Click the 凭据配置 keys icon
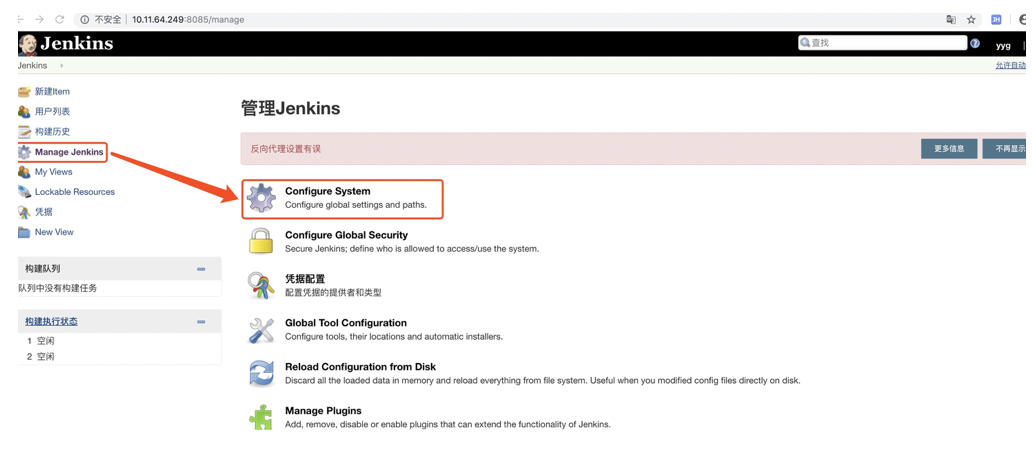Viewport: 1032px width, 464px height. pyautogui.click(x=261, y=286)
